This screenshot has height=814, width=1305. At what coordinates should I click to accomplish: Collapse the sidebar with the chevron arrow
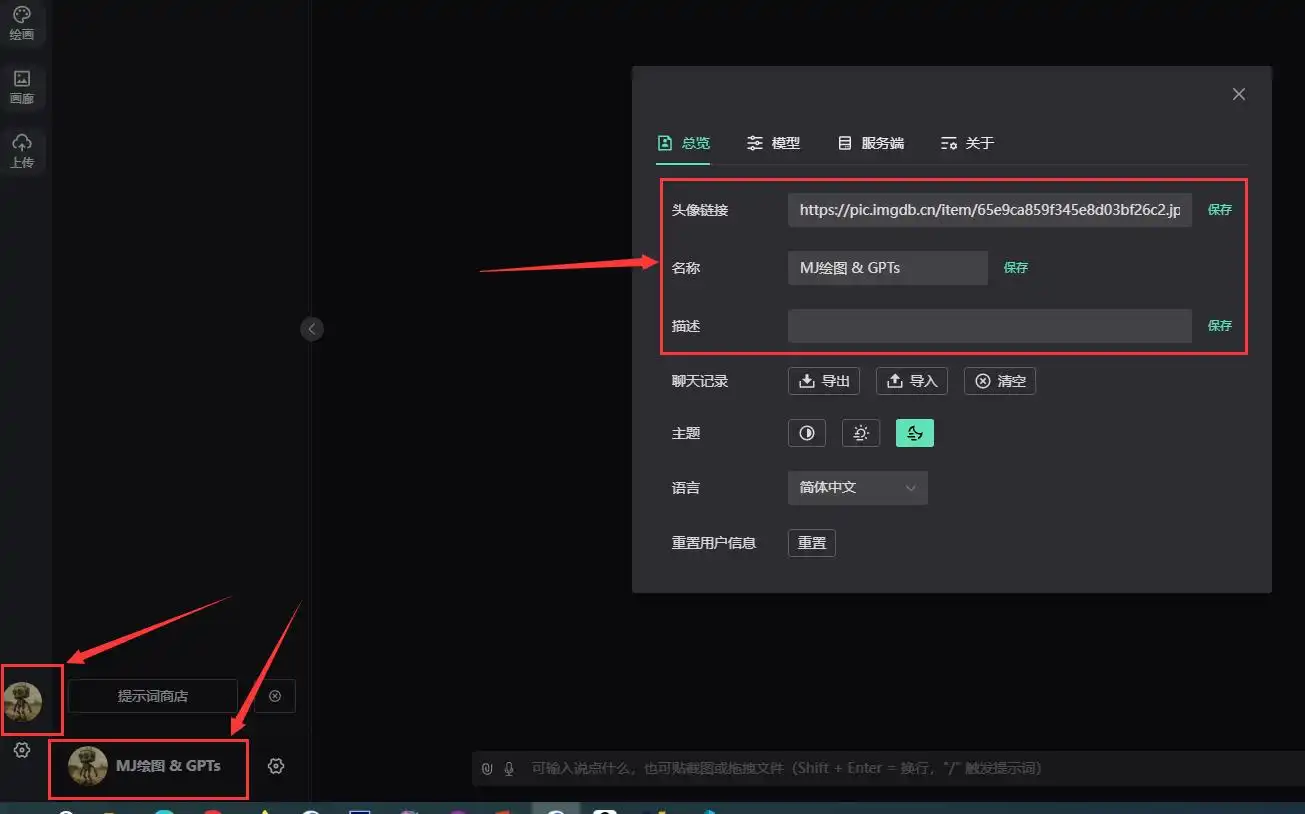(x=311, y=328)
